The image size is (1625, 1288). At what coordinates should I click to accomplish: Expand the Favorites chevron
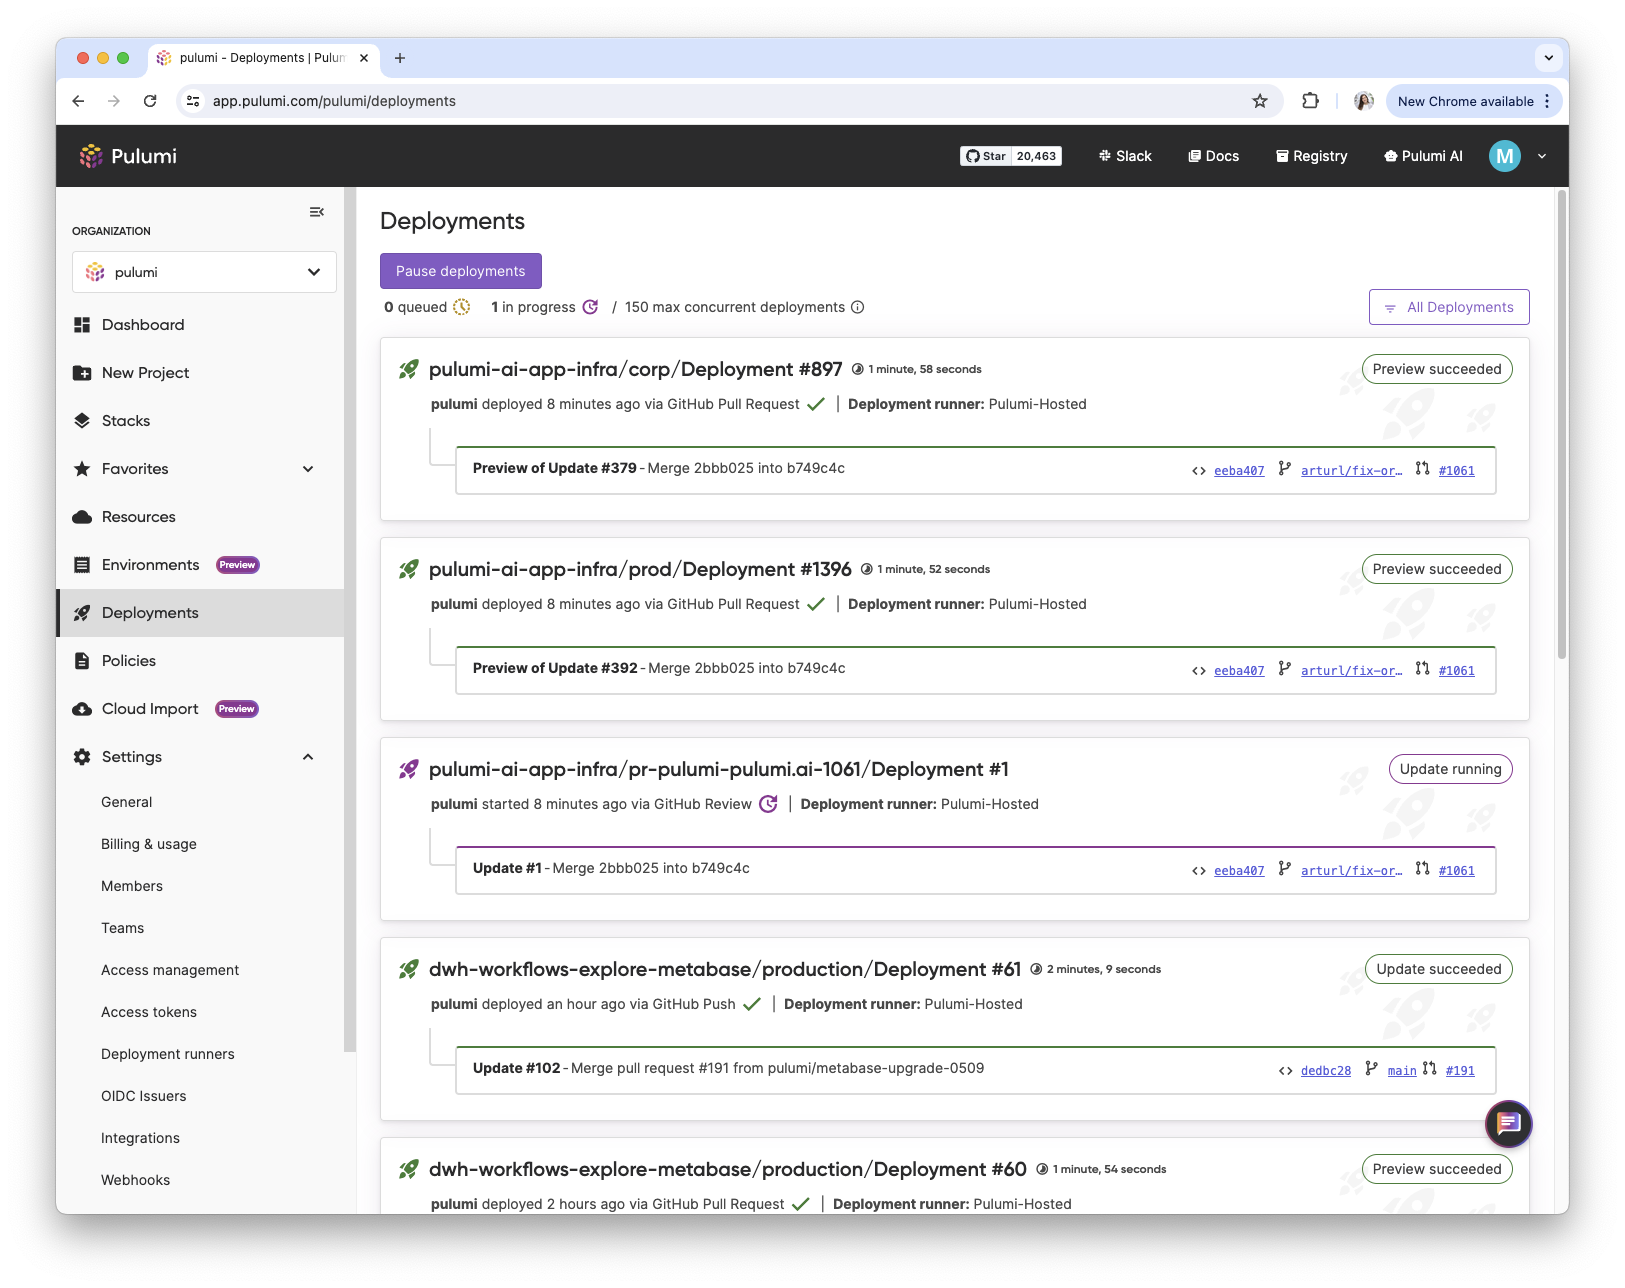[308, 469]
